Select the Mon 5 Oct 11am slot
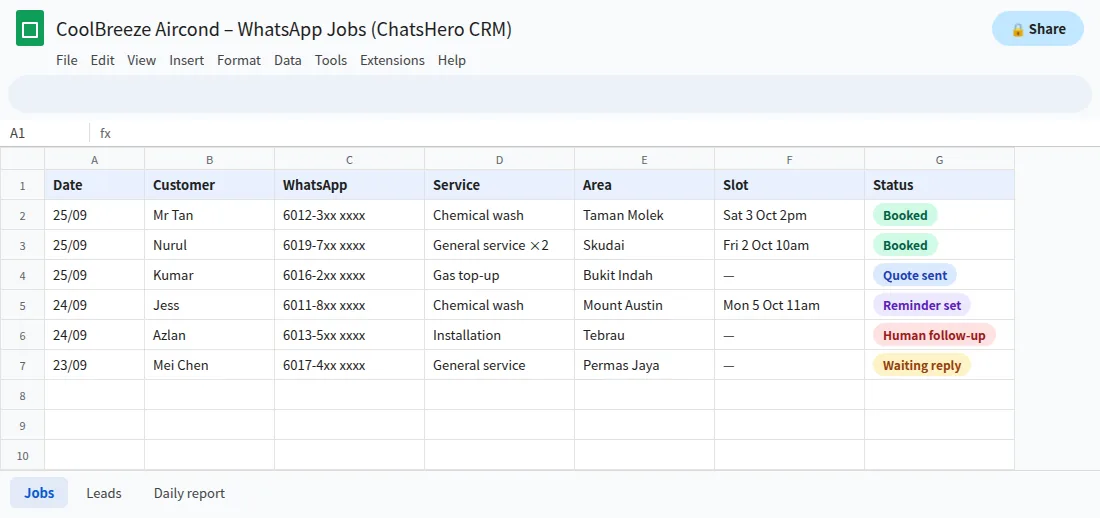The image size is (1100, 518). tap(790, 305)
